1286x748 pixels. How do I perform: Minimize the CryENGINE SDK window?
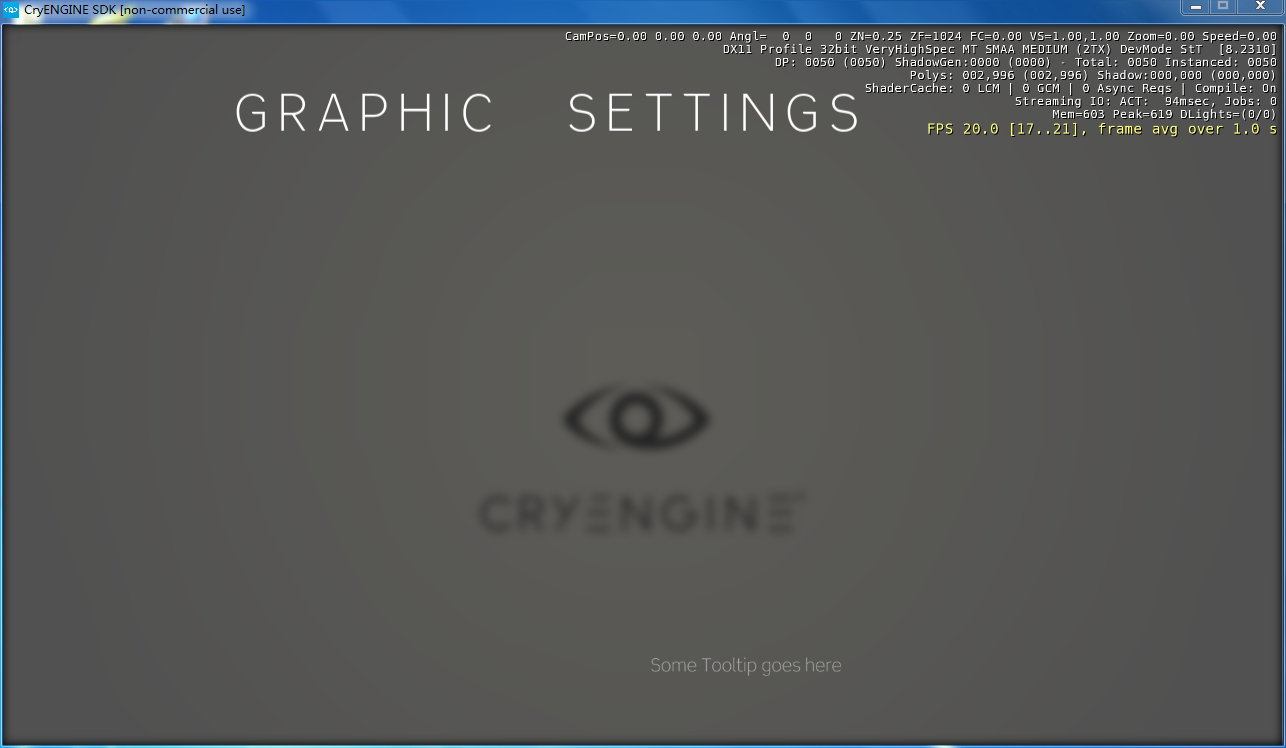pyautogui.click(x=1195, y=7)
